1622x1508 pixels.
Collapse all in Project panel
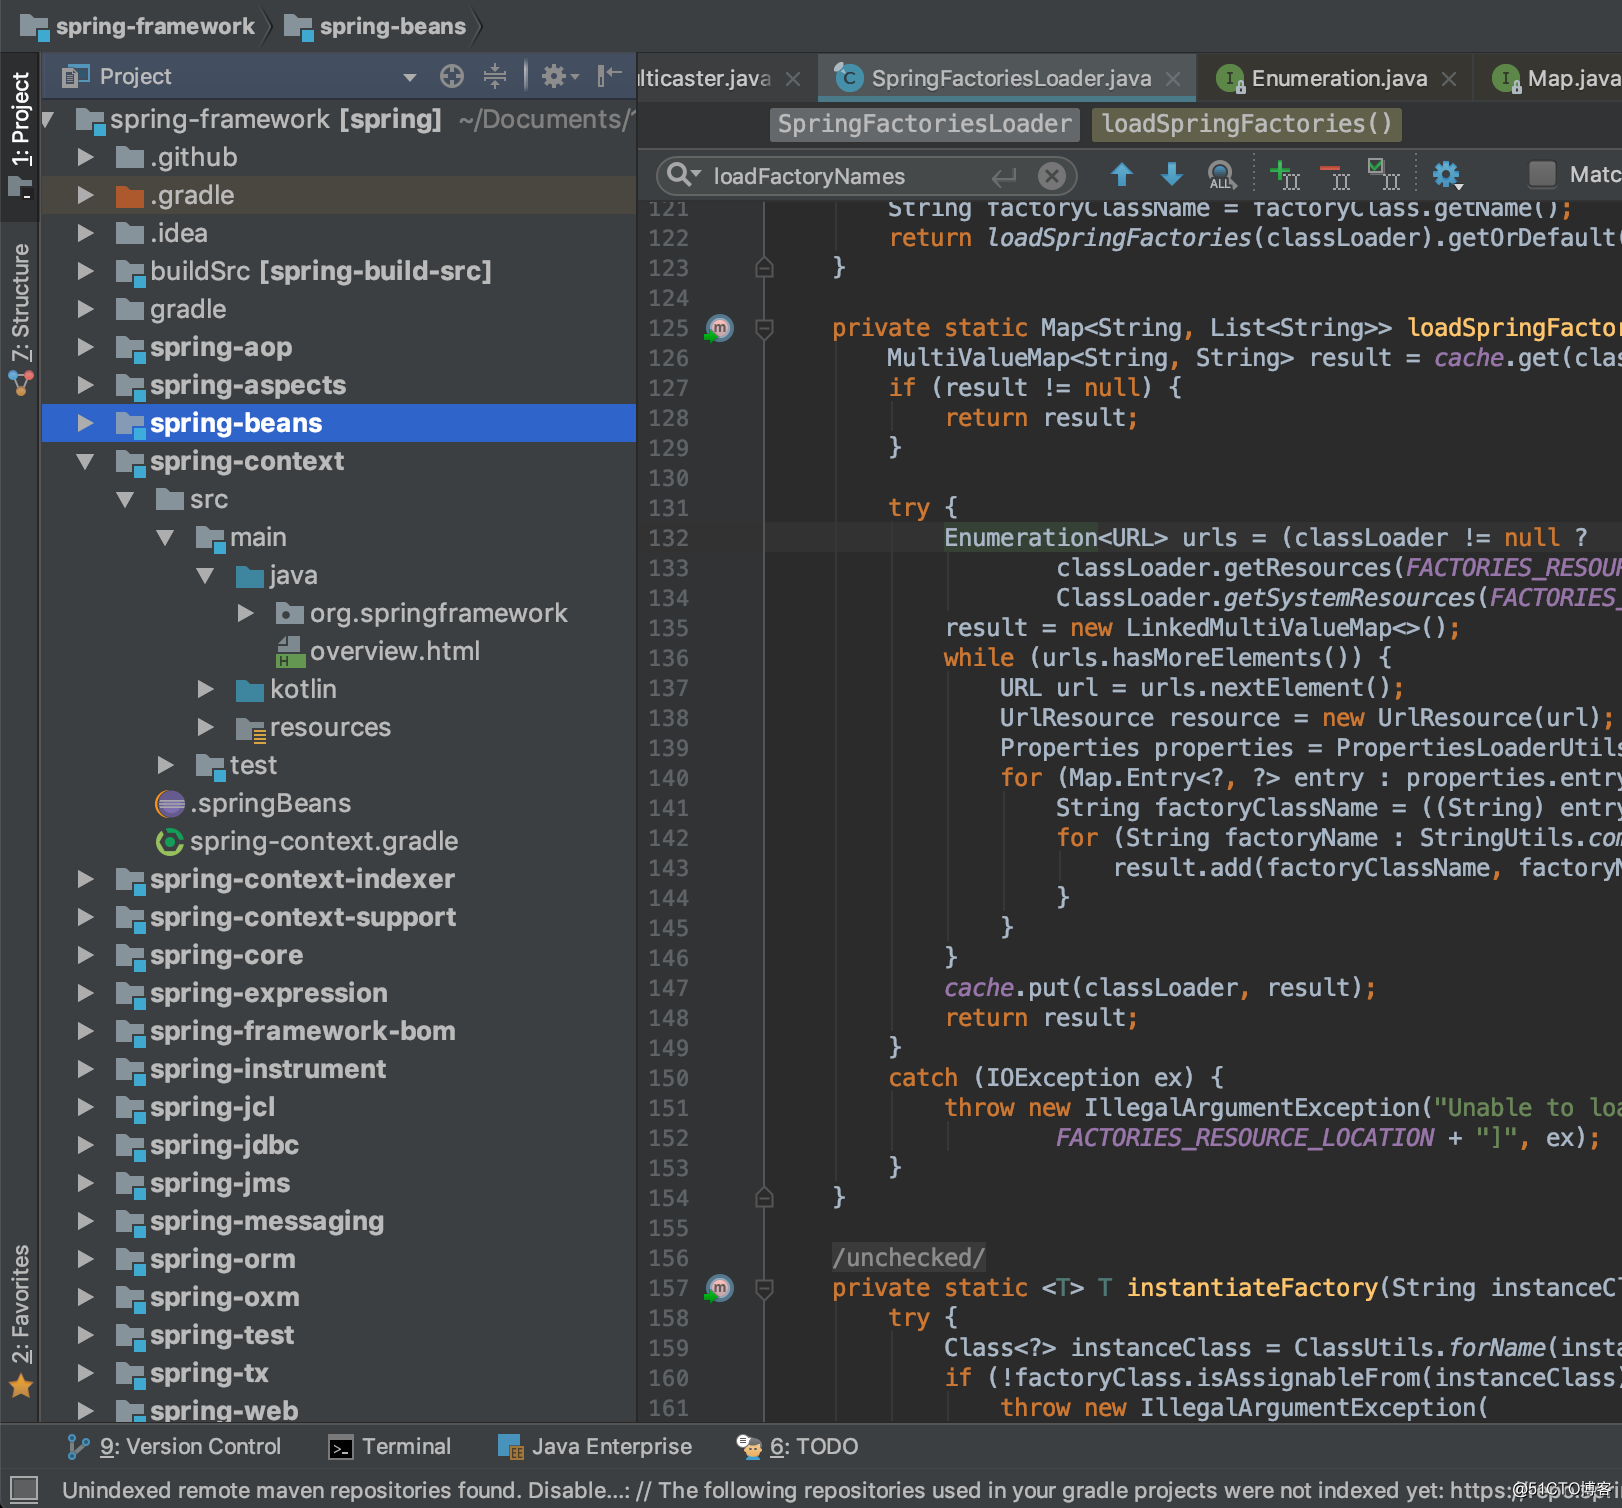(x=494, y=76)
